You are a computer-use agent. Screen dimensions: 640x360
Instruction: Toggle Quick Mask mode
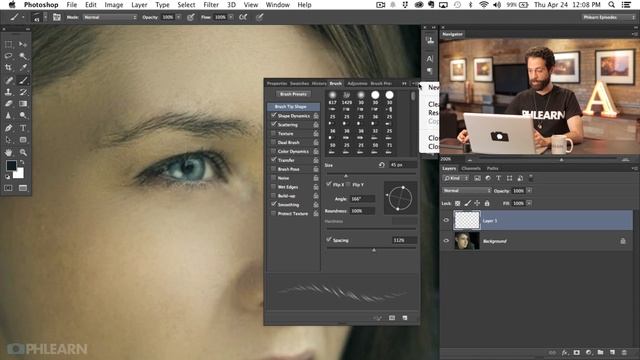[8, 188]
